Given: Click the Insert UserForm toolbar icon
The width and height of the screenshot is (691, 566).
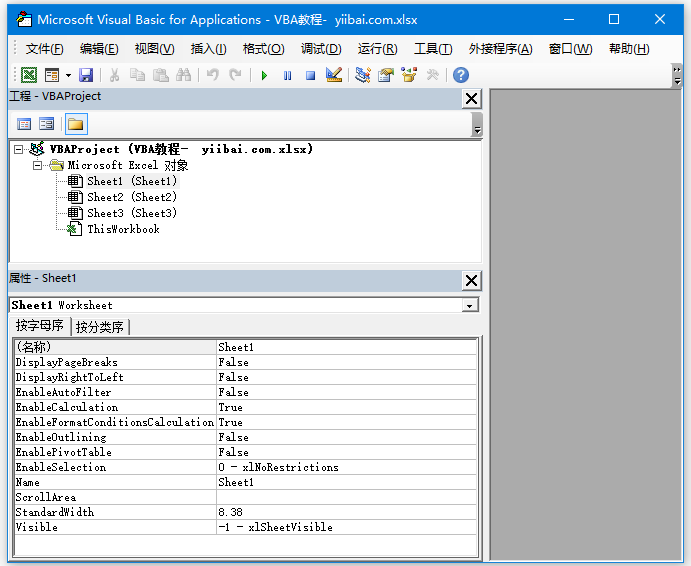Looking at the screenshot, I should (52, 75).
